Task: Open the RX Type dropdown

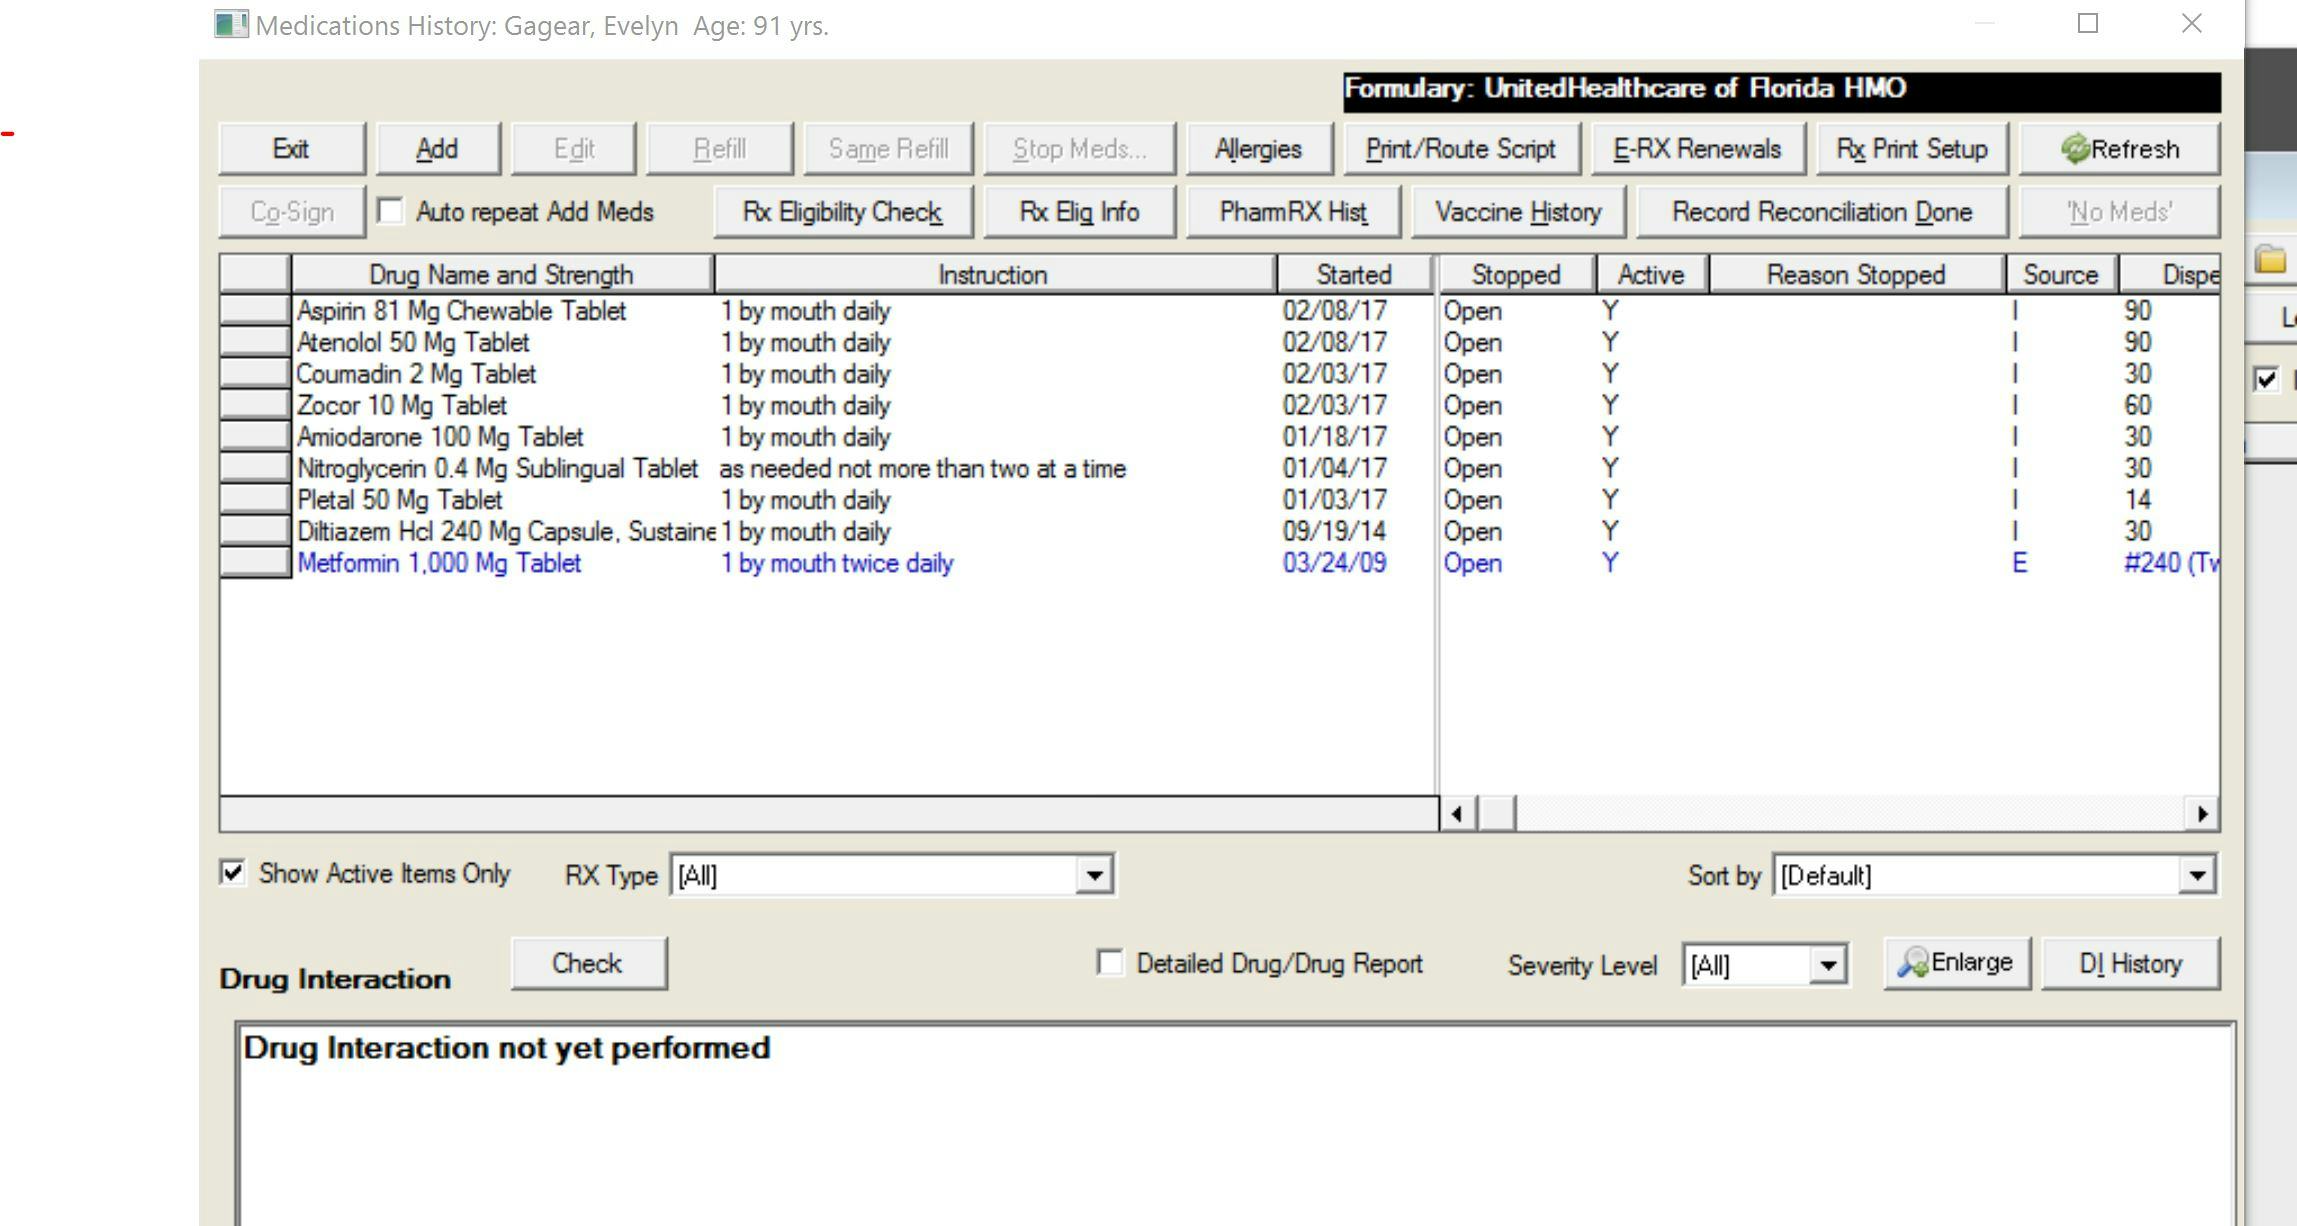Action: pos(1092,874)
